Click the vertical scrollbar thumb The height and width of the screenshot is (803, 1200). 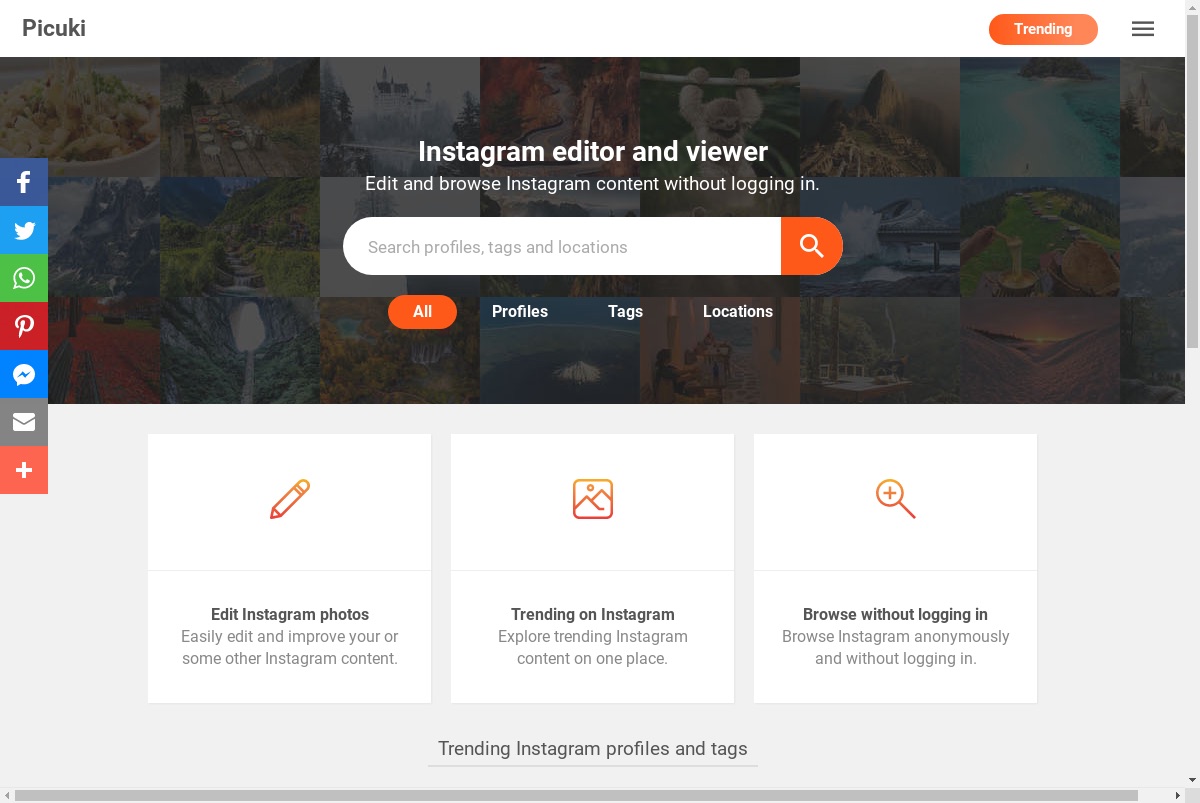click(x=1192, y=182)
